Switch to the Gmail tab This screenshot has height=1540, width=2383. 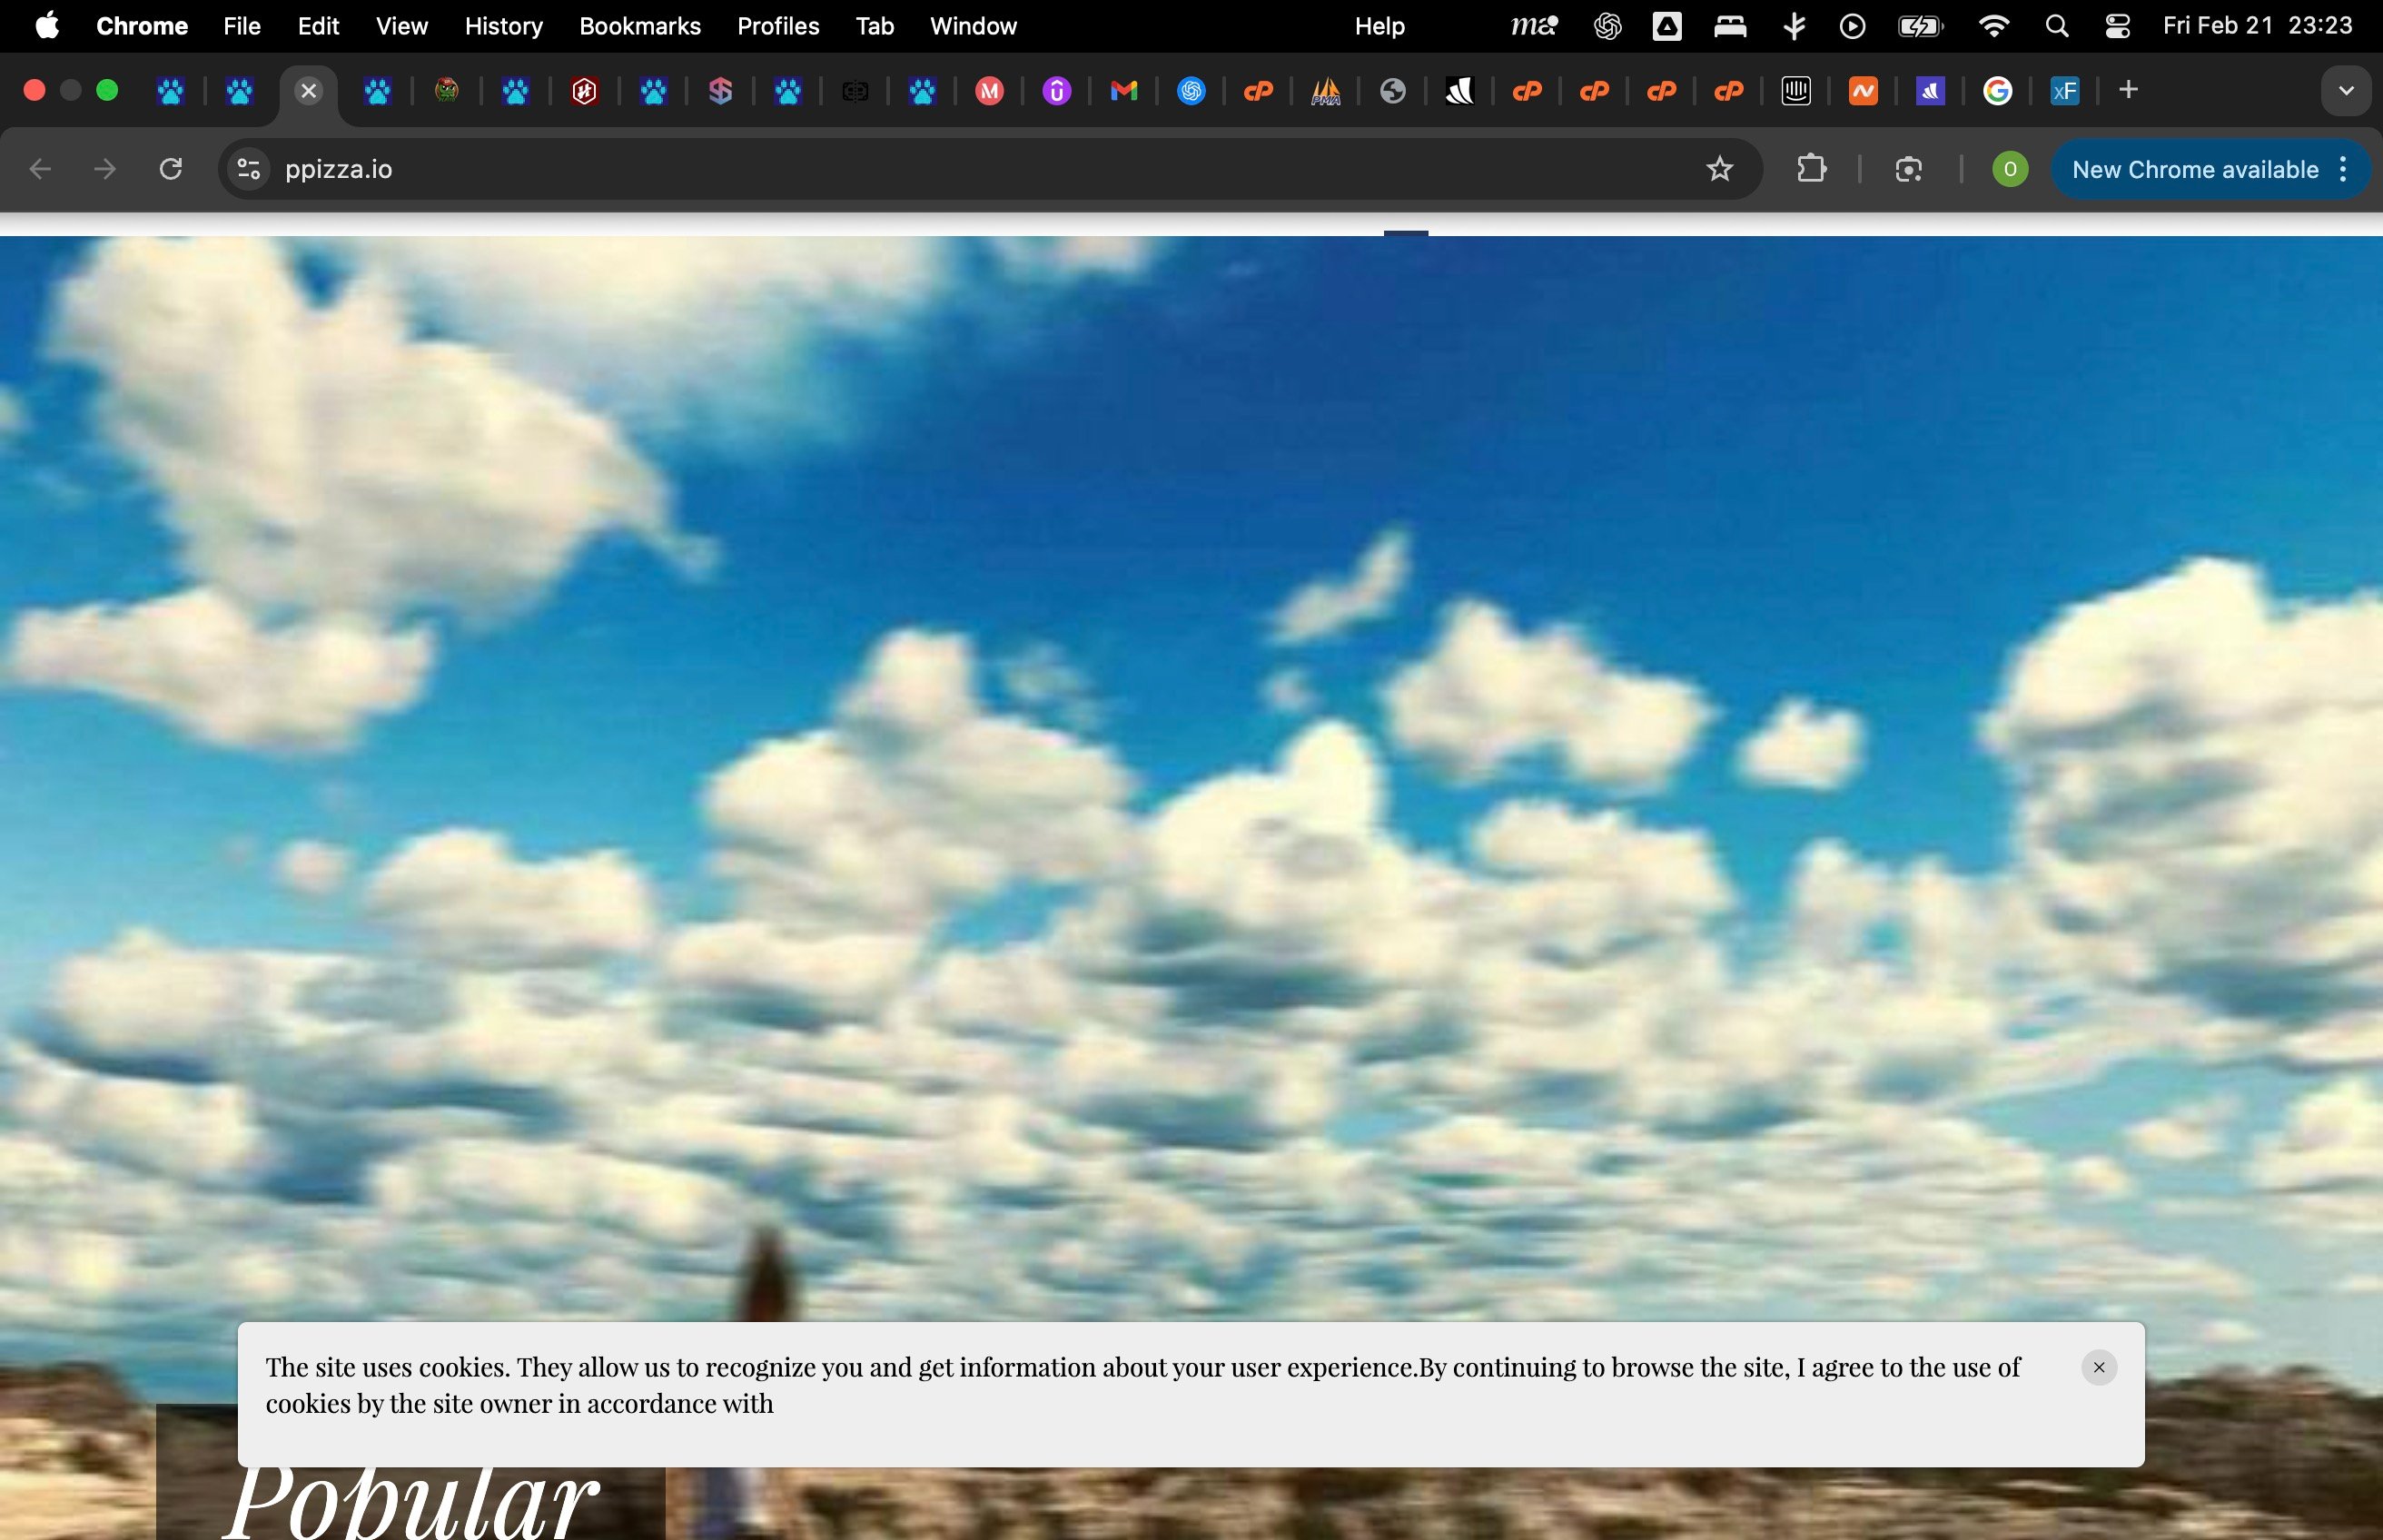(x=1124, y=91)
